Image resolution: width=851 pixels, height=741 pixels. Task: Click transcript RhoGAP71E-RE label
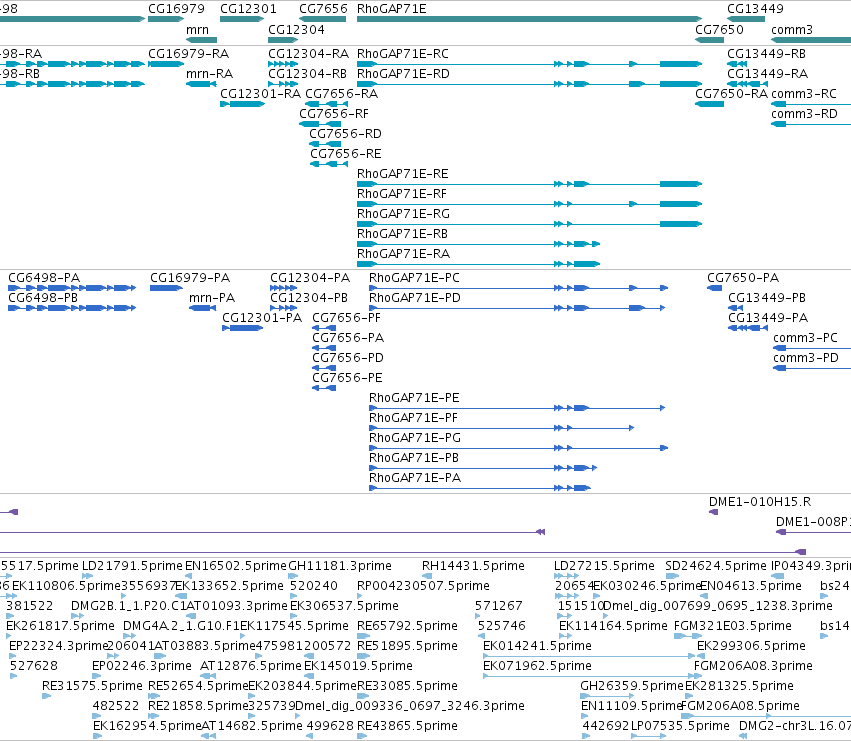(403, 174)
